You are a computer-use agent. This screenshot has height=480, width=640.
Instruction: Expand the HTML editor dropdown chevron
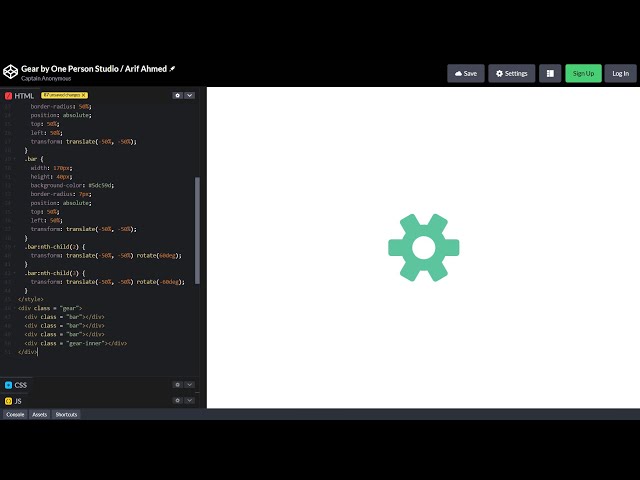(x=189, y=96)
